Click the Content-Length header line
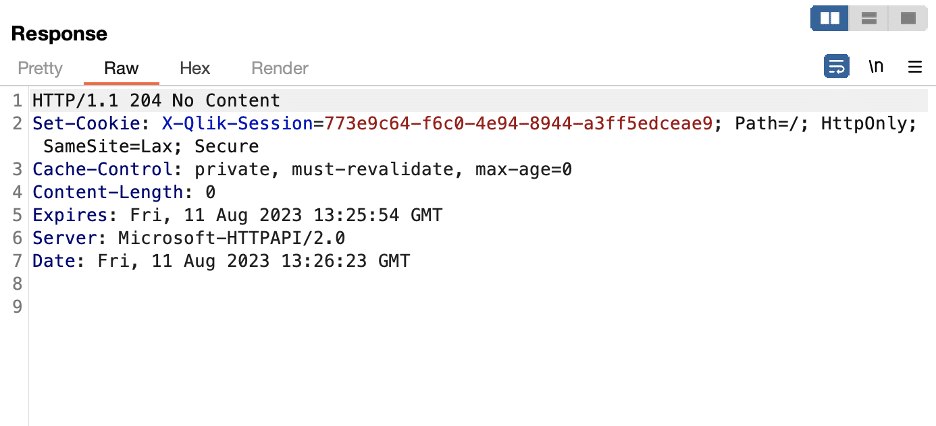The width and height of the screenshot is (936, 426). (x=124, y=192)
